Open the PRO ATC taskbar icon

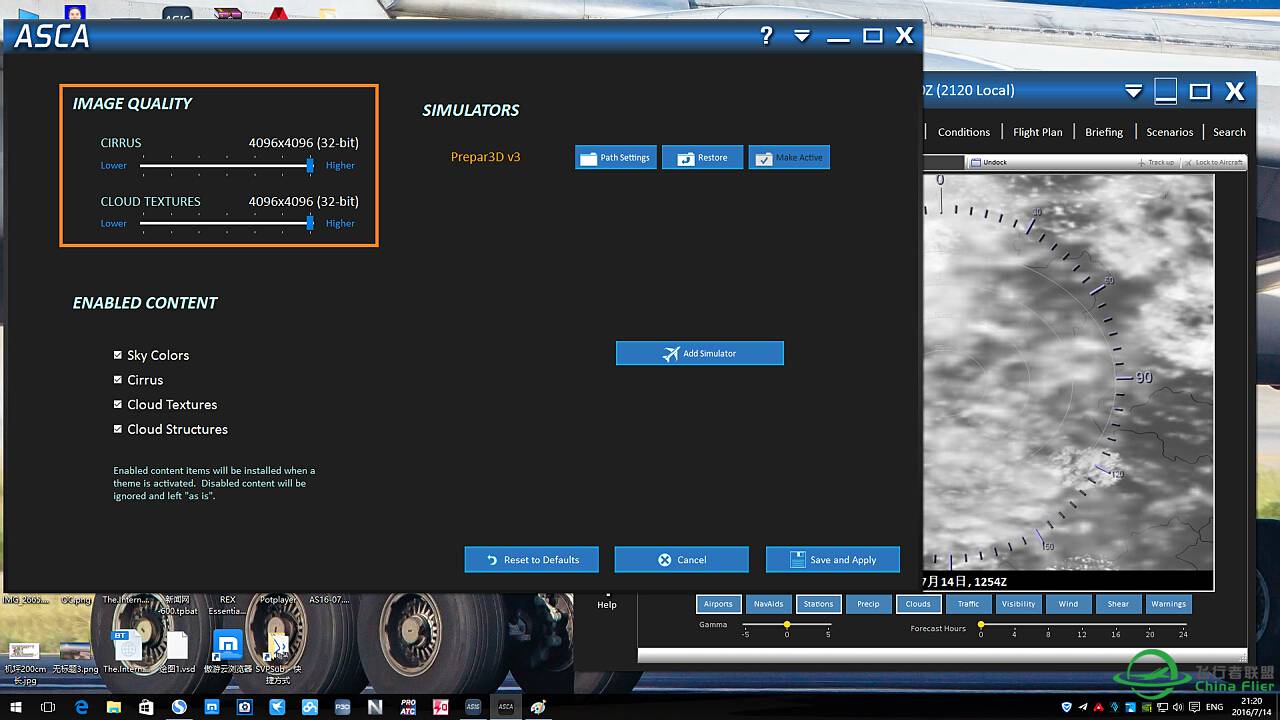(x=408, y=707)
